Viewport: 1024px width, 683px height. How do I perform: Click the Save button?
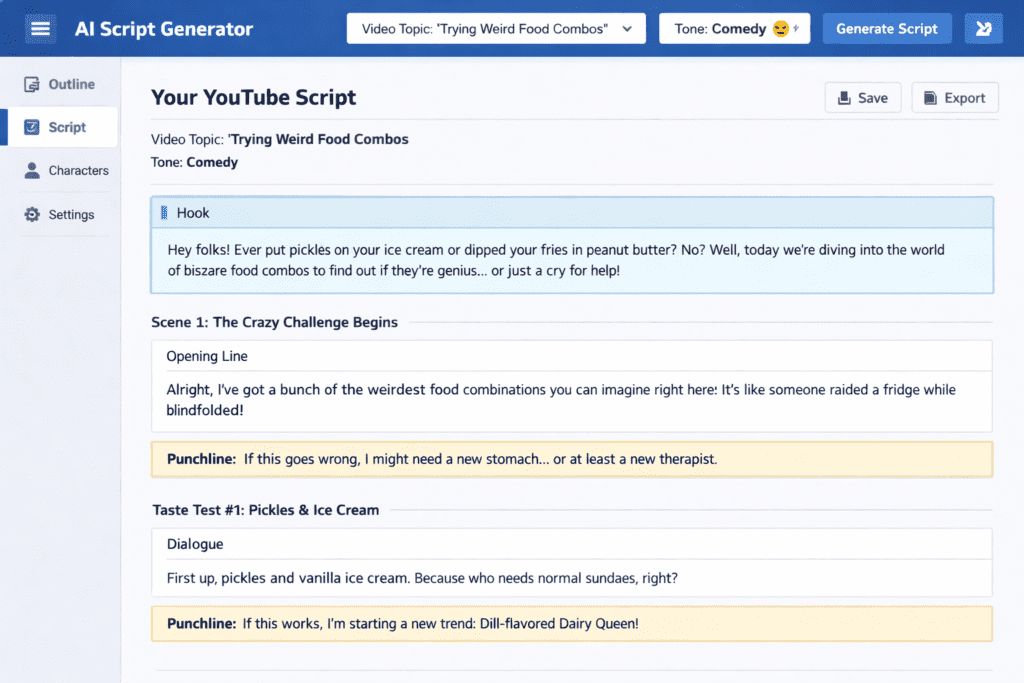tap(862, 98)
